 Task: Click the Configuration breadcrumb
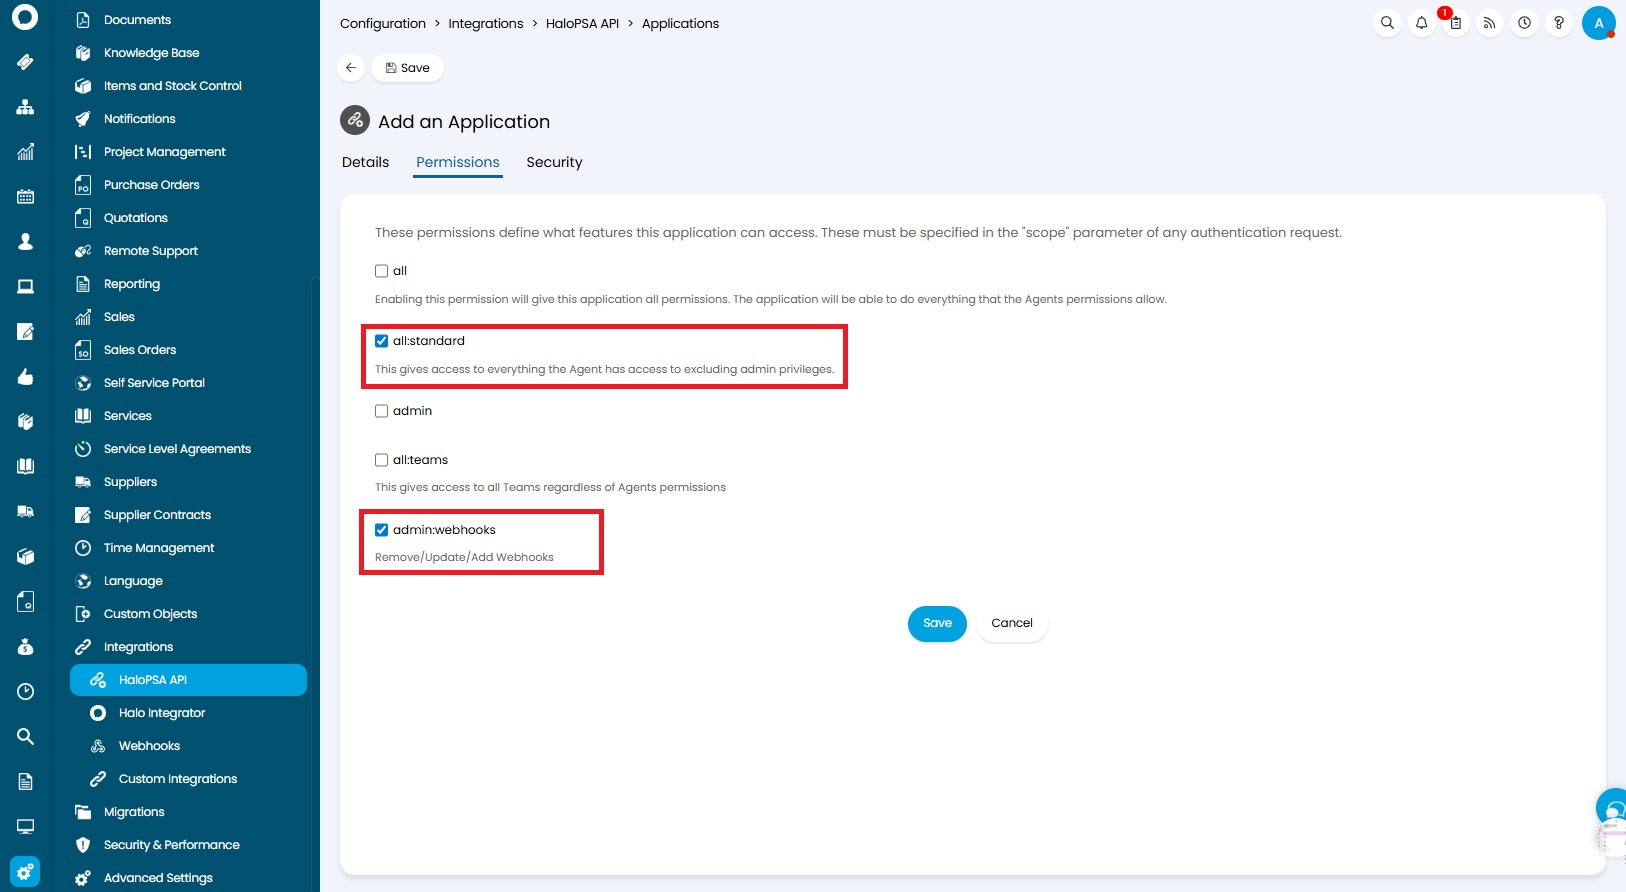(383, 23)
